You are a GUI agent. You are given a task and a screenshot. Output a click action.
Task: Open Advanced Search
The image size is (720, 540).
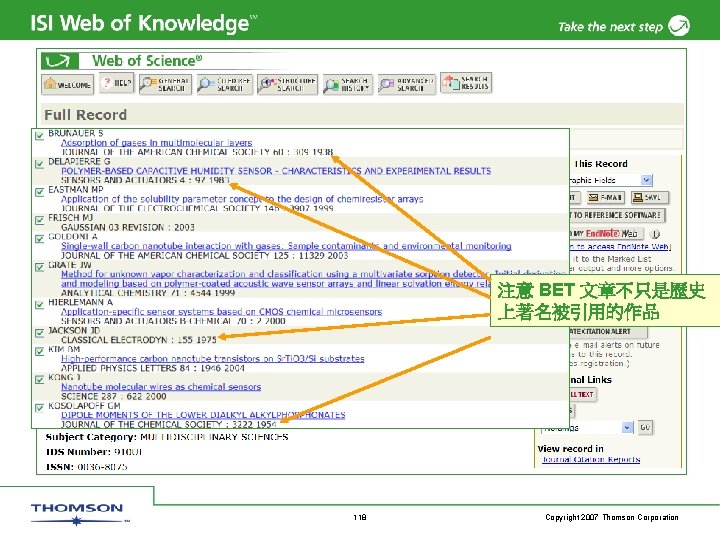click(407, 84)
